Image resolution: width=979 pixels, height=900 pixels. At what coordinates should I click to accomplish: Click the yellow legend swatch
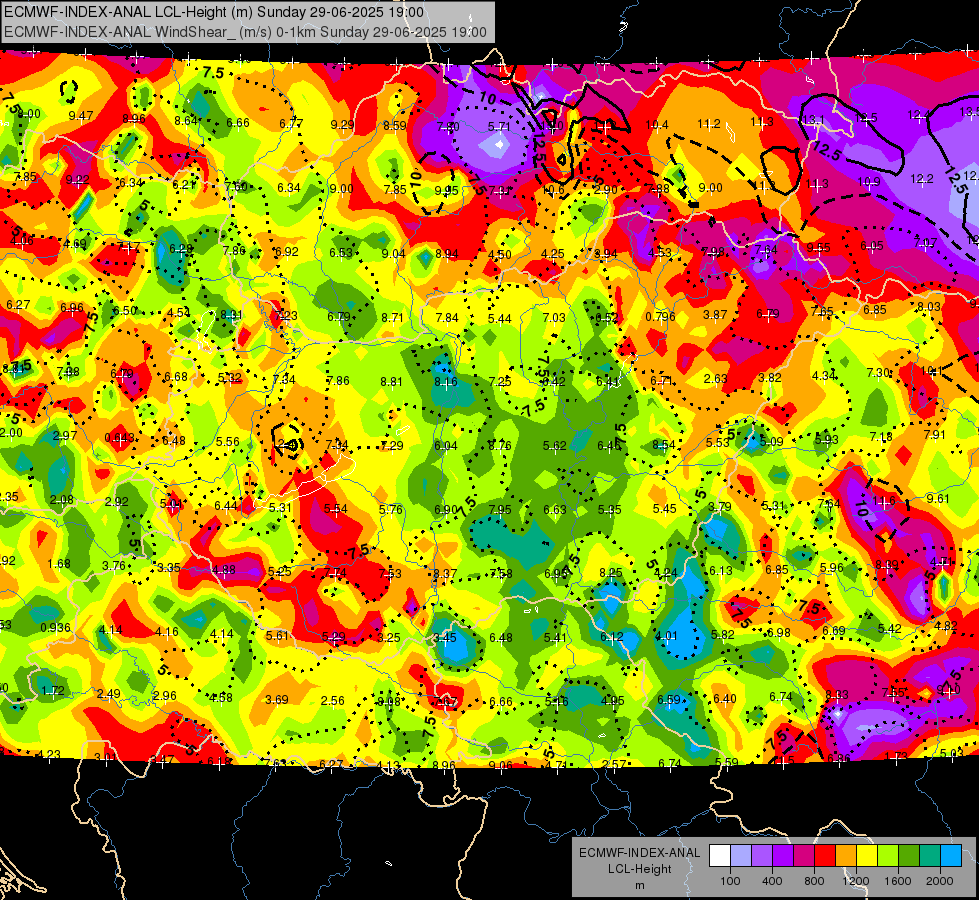point(867,856)
